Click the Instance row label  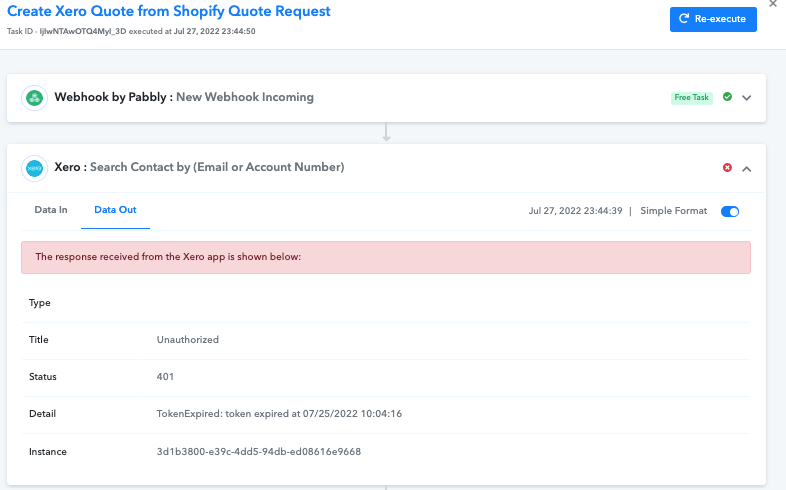coord(48,452)
